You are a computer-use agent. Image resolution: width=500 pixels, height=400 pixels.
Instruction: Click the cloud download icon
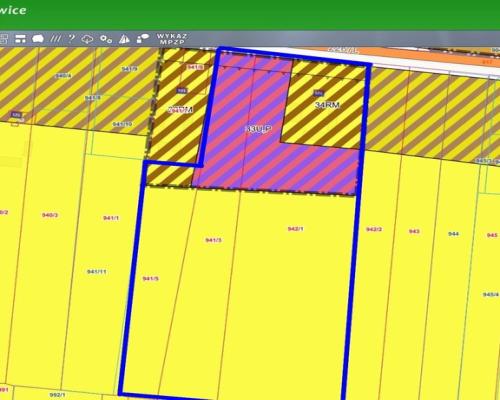coord(87,39)
